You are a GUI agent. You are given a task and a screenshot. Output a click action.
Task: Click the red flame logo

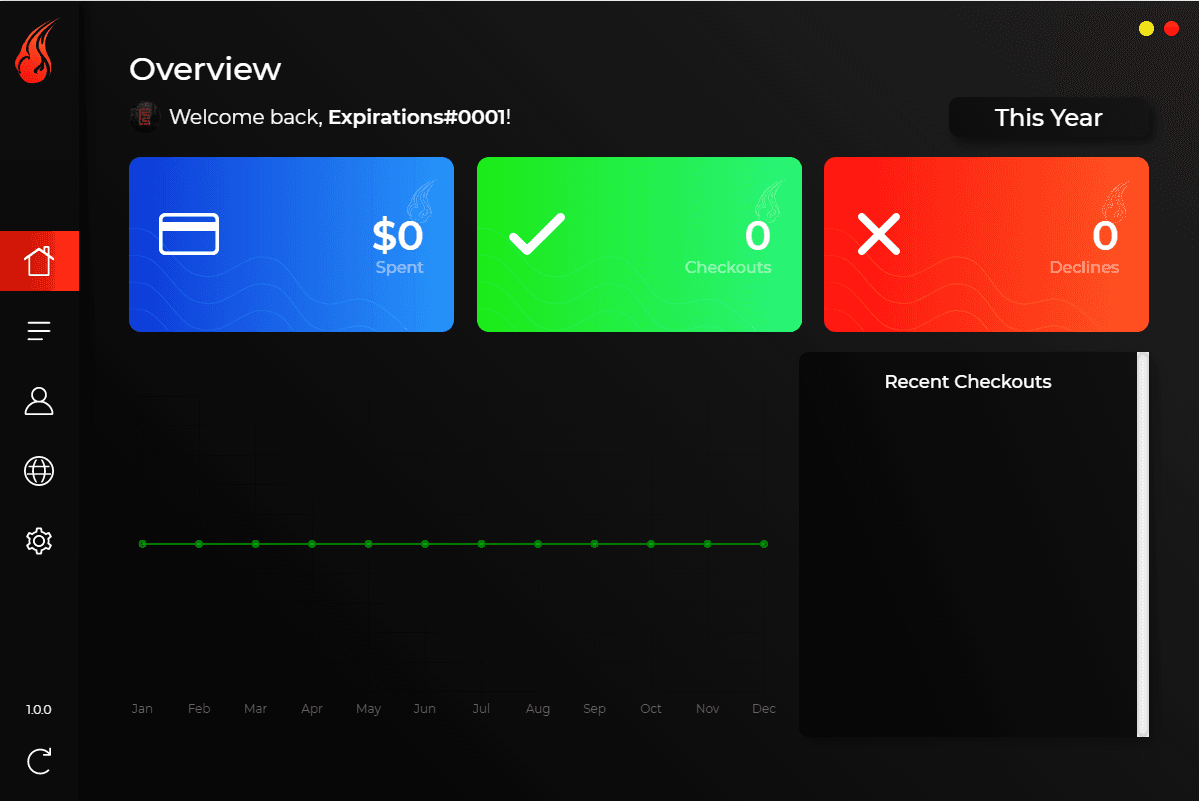coord(37,52)
